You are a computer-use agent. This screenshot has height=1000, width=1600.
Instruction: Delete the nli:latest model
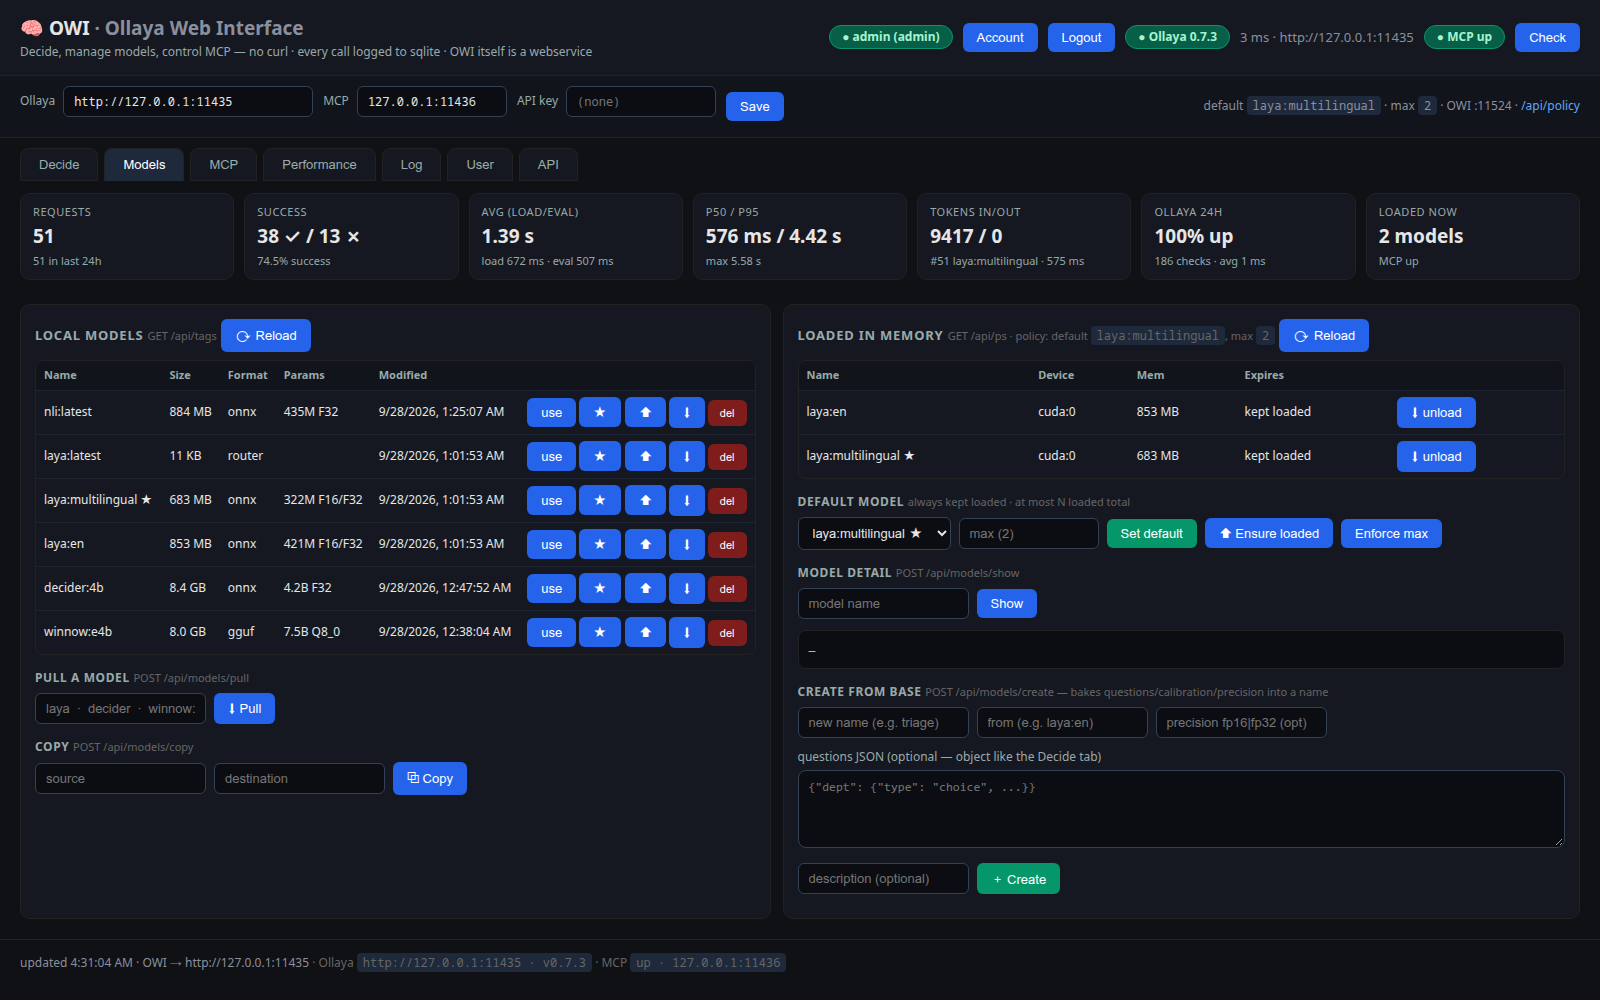coord(727,413)
